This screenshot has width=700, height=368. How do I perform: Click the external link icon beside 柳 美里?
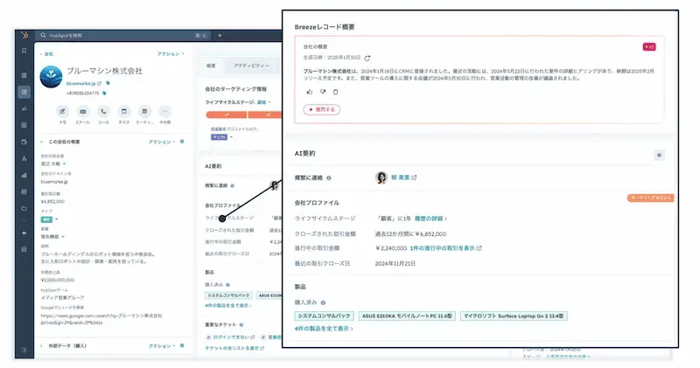414,178
